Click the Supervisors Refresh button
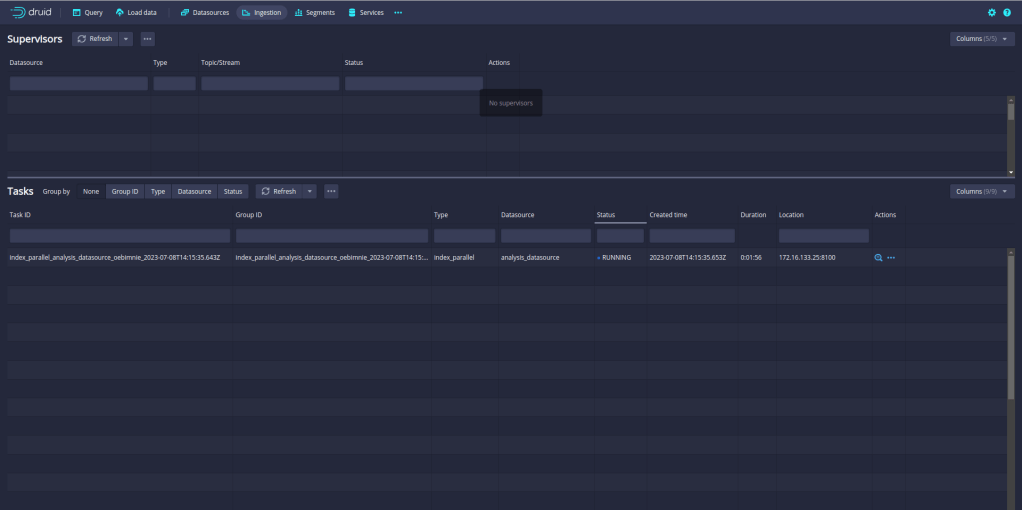Image resolution: width=1022 pixels, height=510 pixels. pos(95,39)
